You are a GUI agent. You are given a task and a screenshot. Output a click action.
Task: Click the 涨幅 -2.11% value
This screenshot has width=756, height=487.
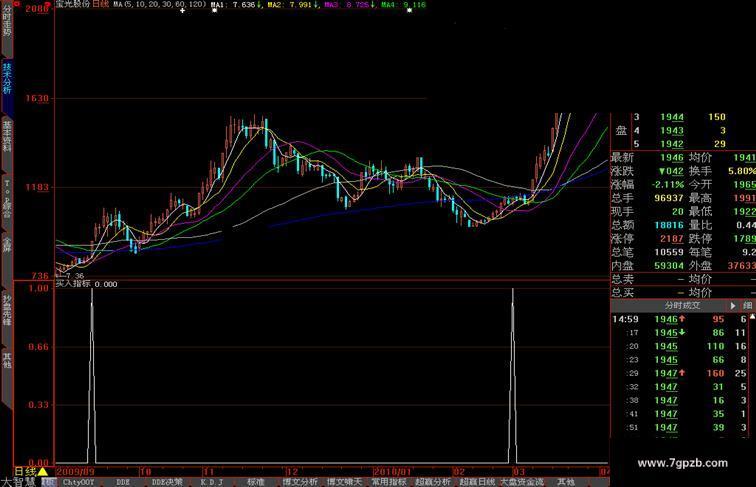pos(668,184)
